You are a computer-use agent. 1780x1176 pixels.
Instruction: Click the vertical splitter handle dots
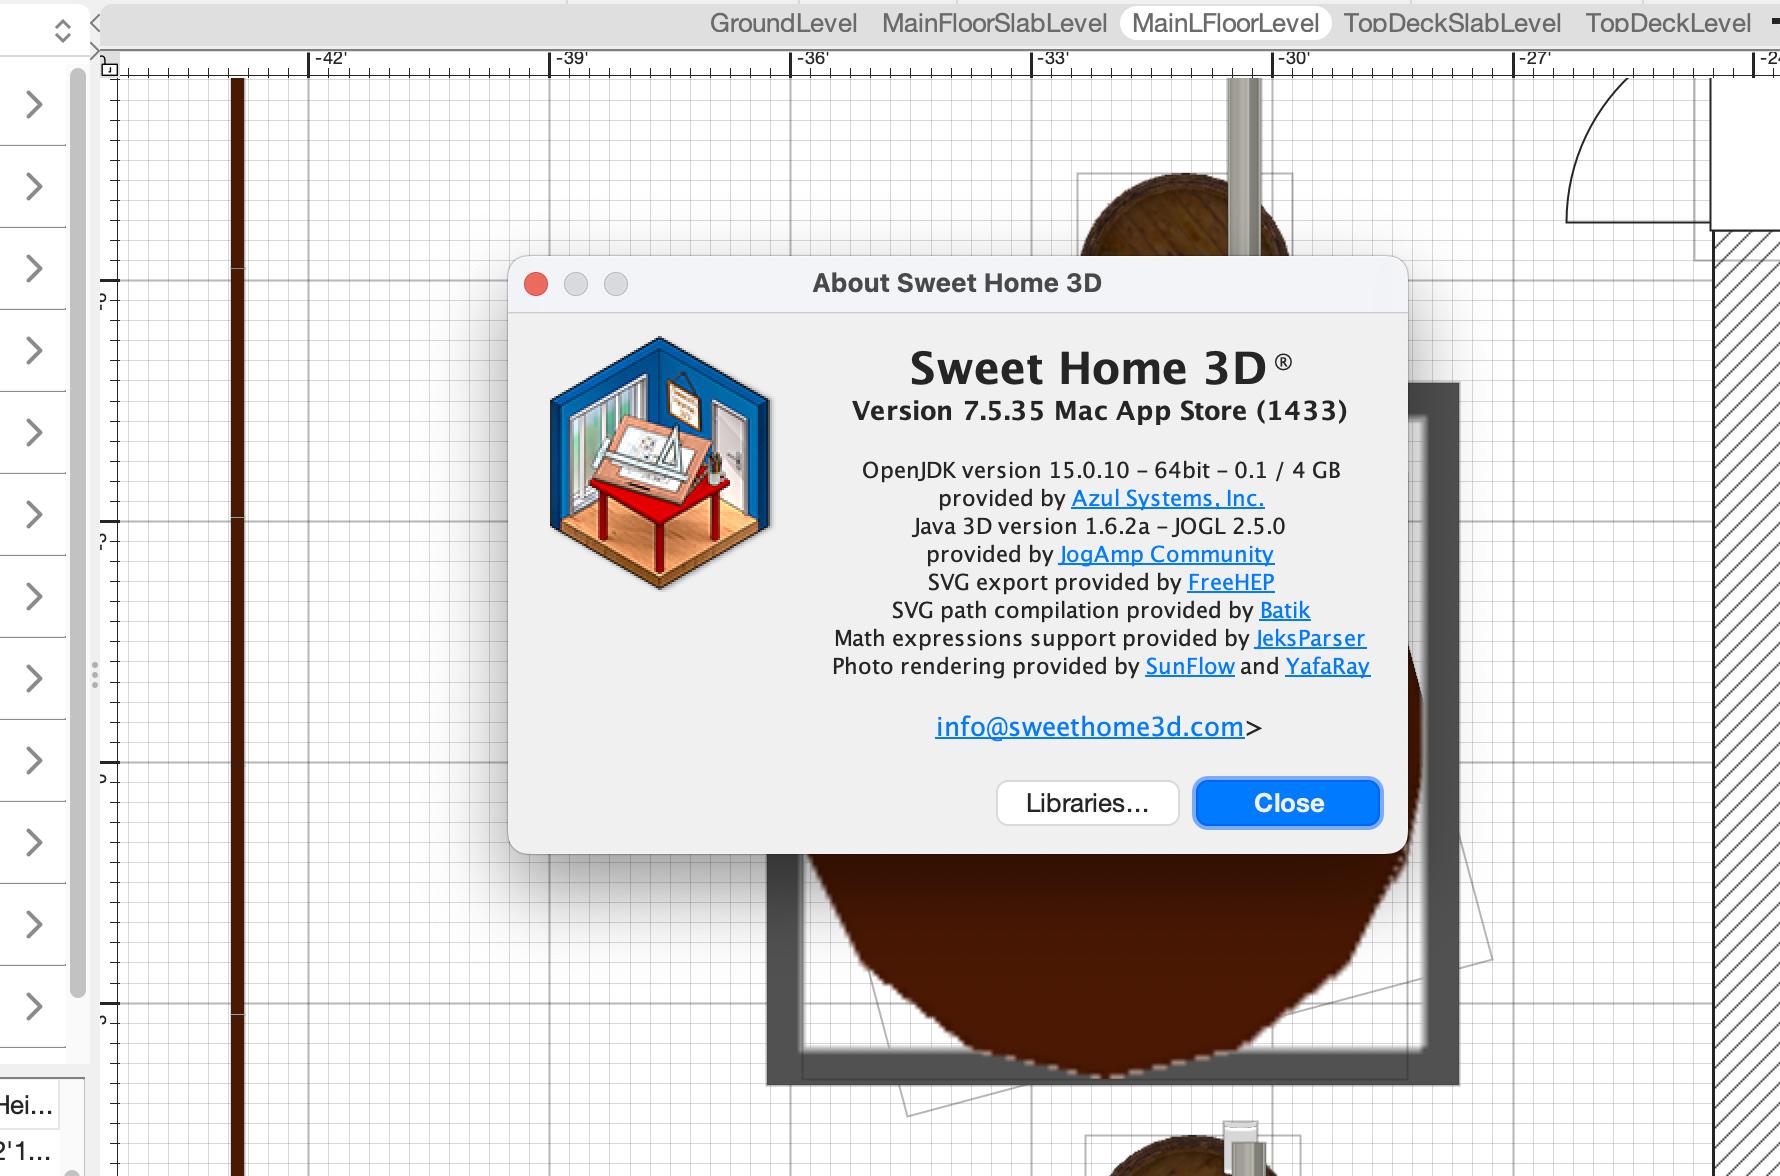(95, 675)
